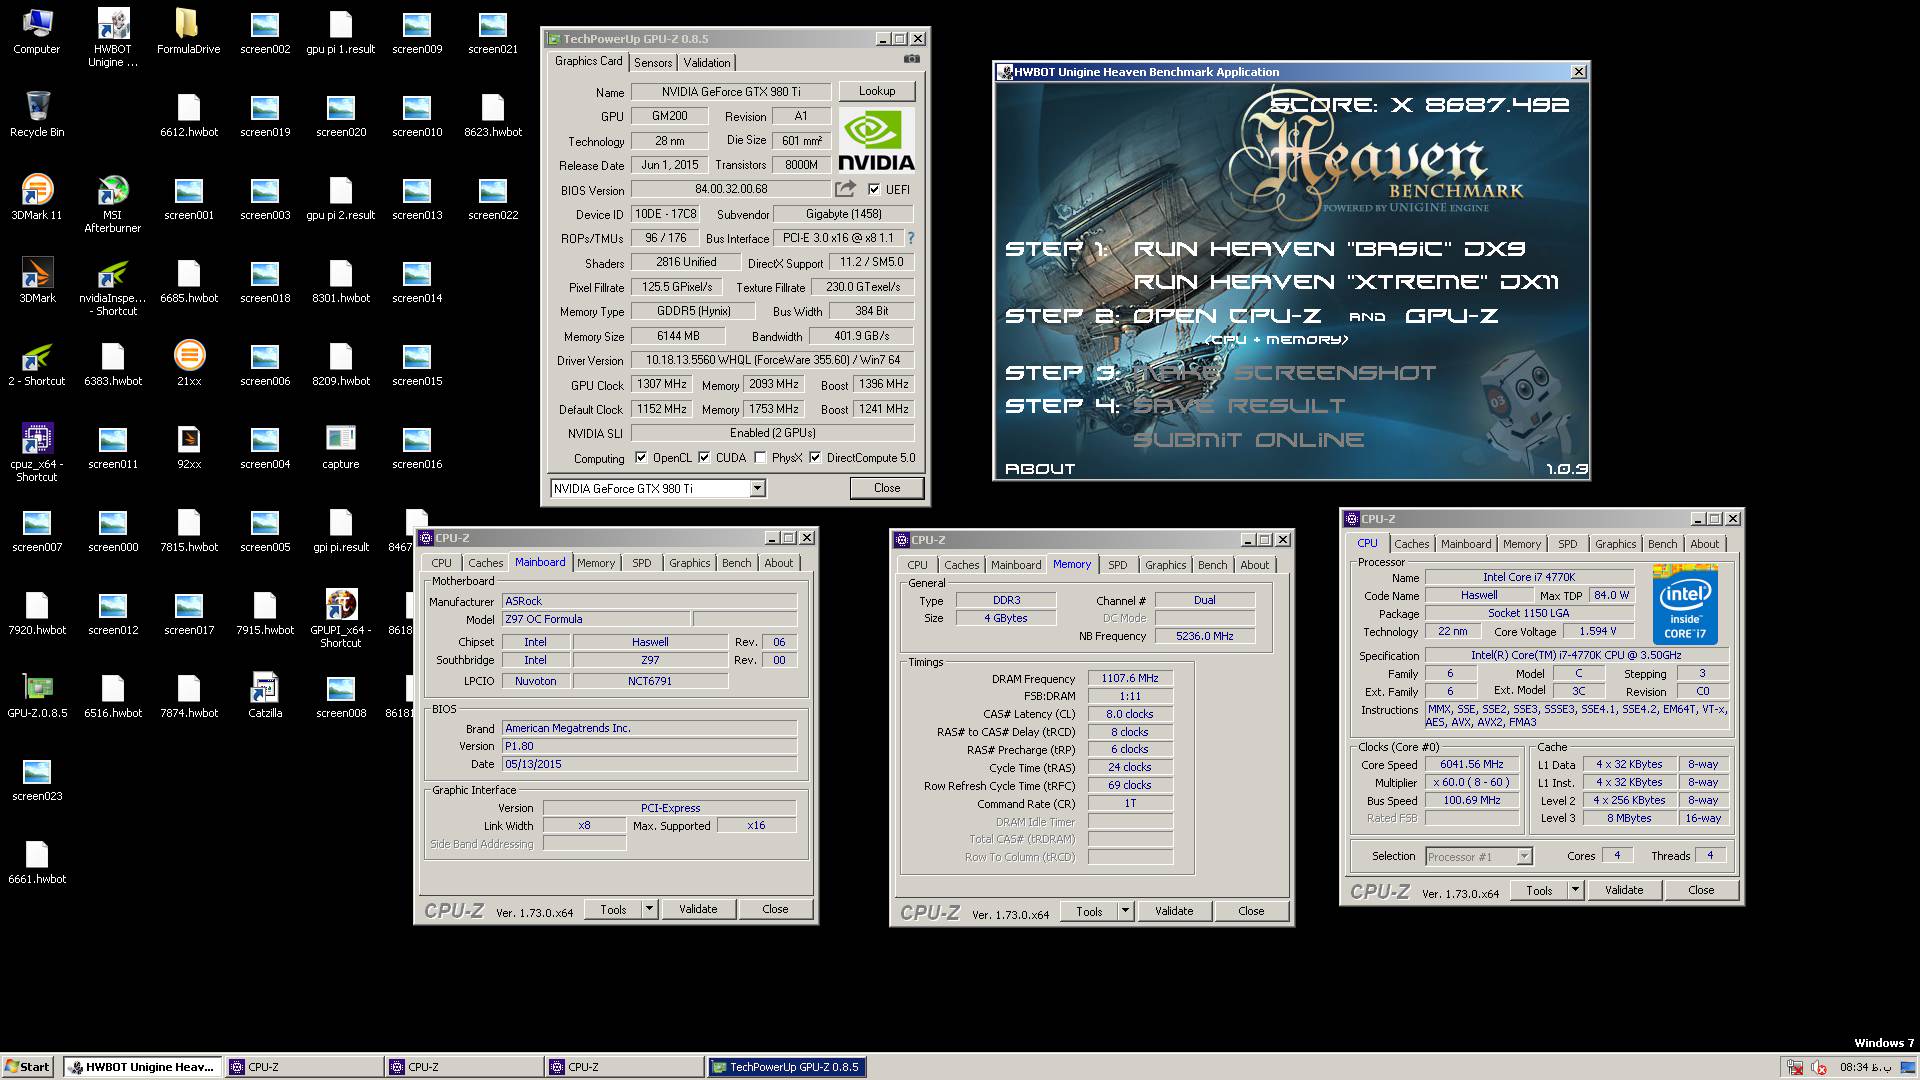This screenshot has height=1080, width=1920.
Task: Open screen002 image file
Action: coord(265,31)
